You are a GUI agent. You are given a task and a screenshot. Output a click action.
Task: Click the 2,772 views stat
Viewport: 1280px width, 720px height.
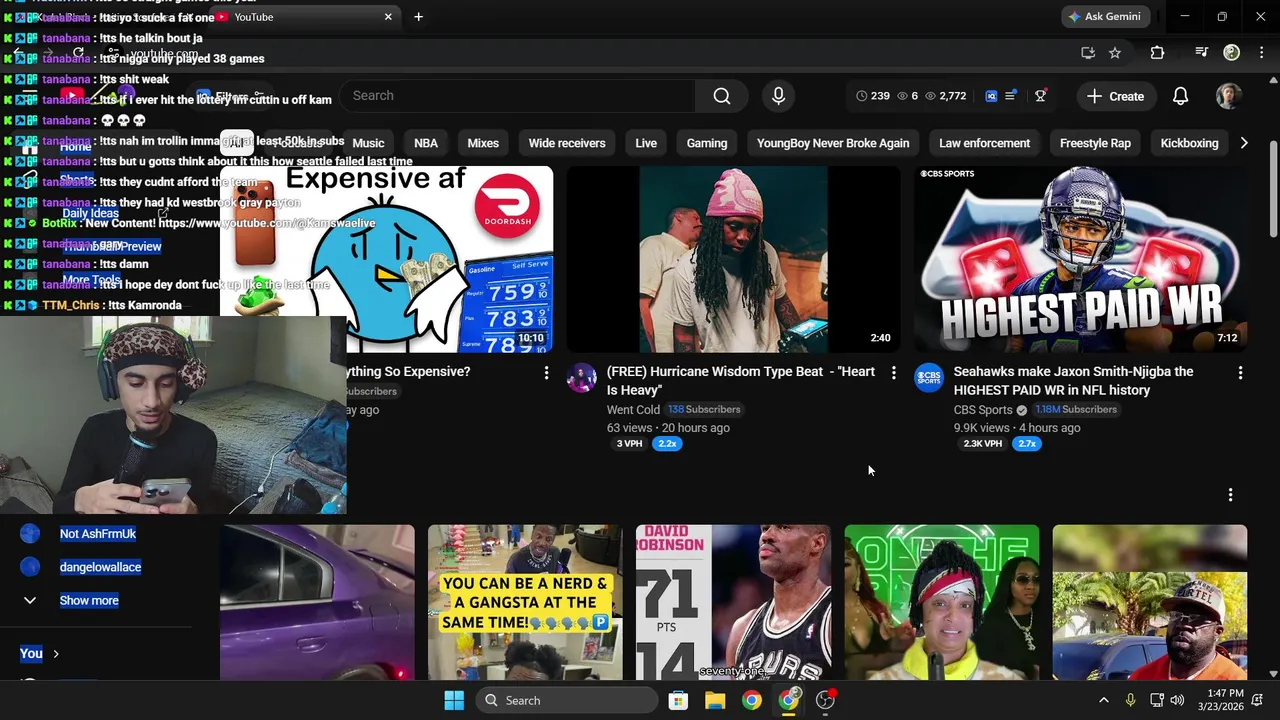click(946, 96)
